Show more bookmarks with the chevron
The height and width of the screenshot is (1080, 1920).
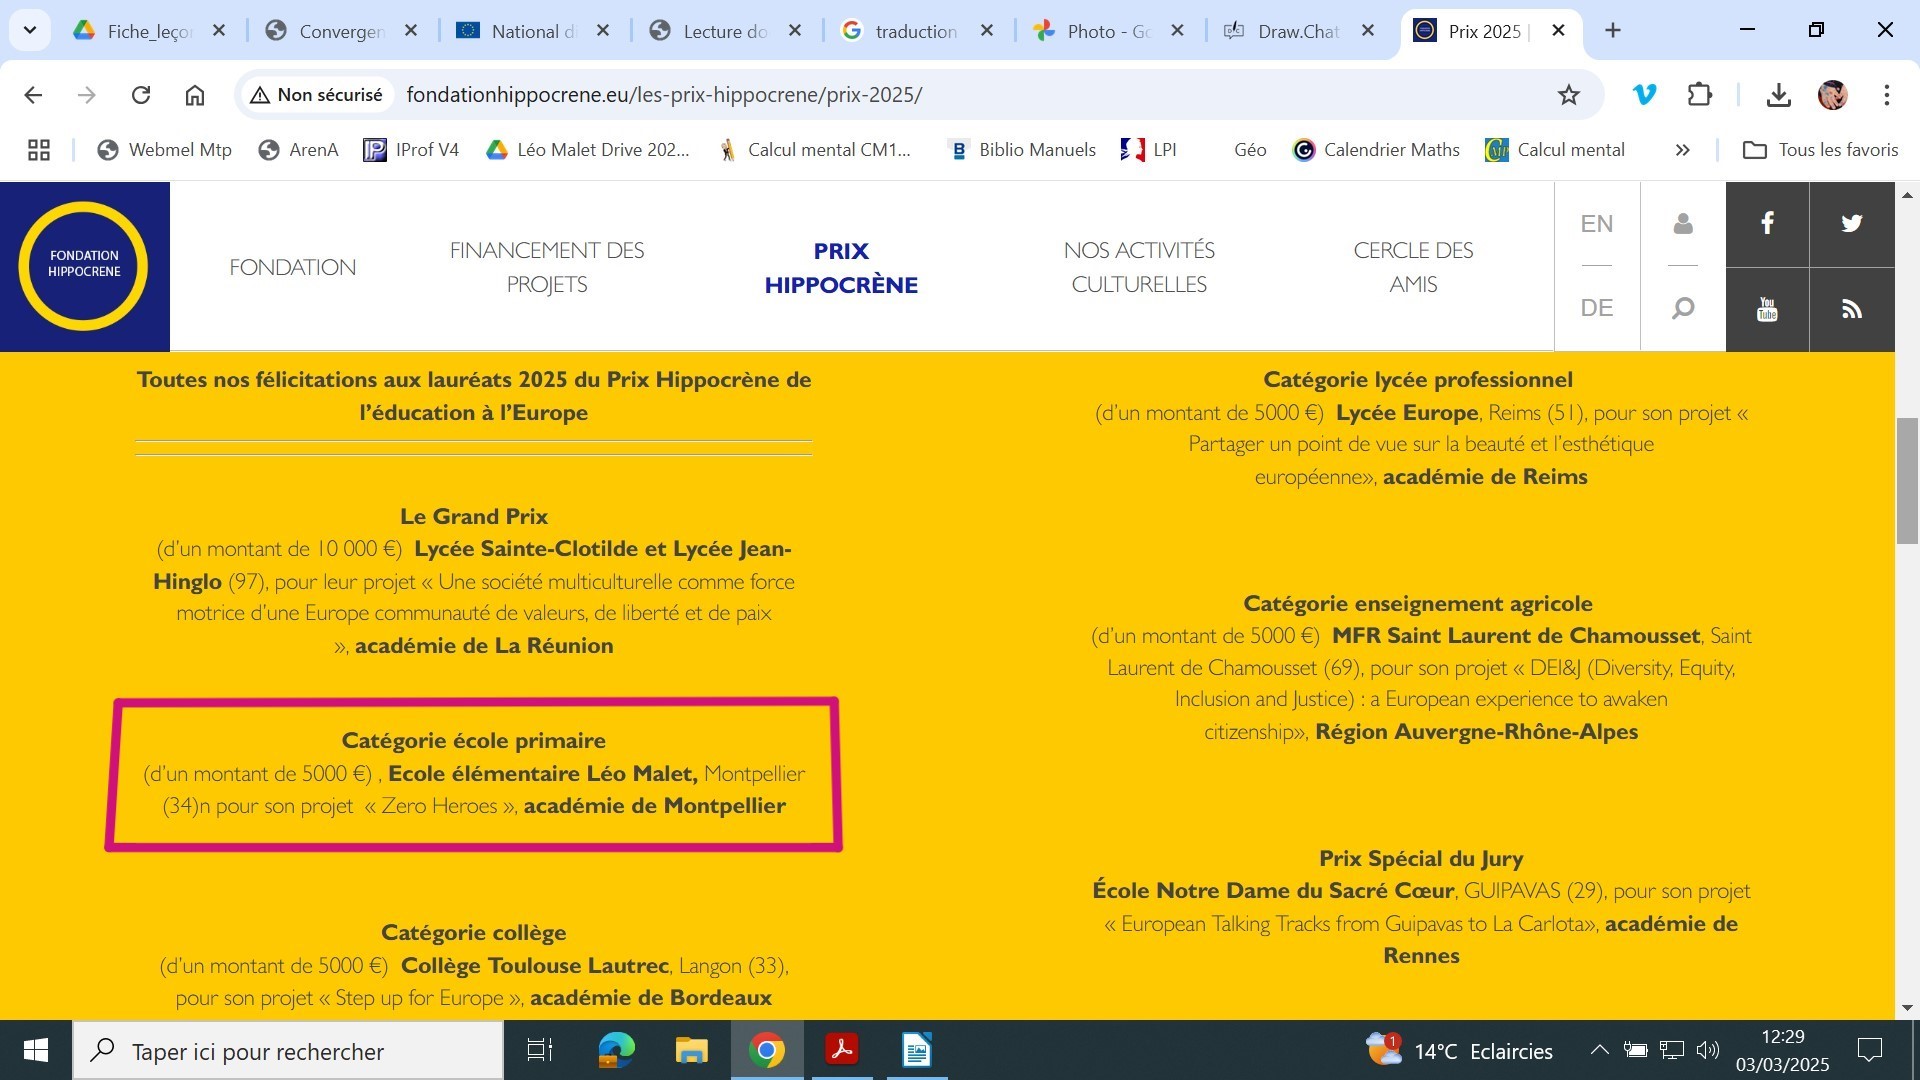[x=1682, y=150]
